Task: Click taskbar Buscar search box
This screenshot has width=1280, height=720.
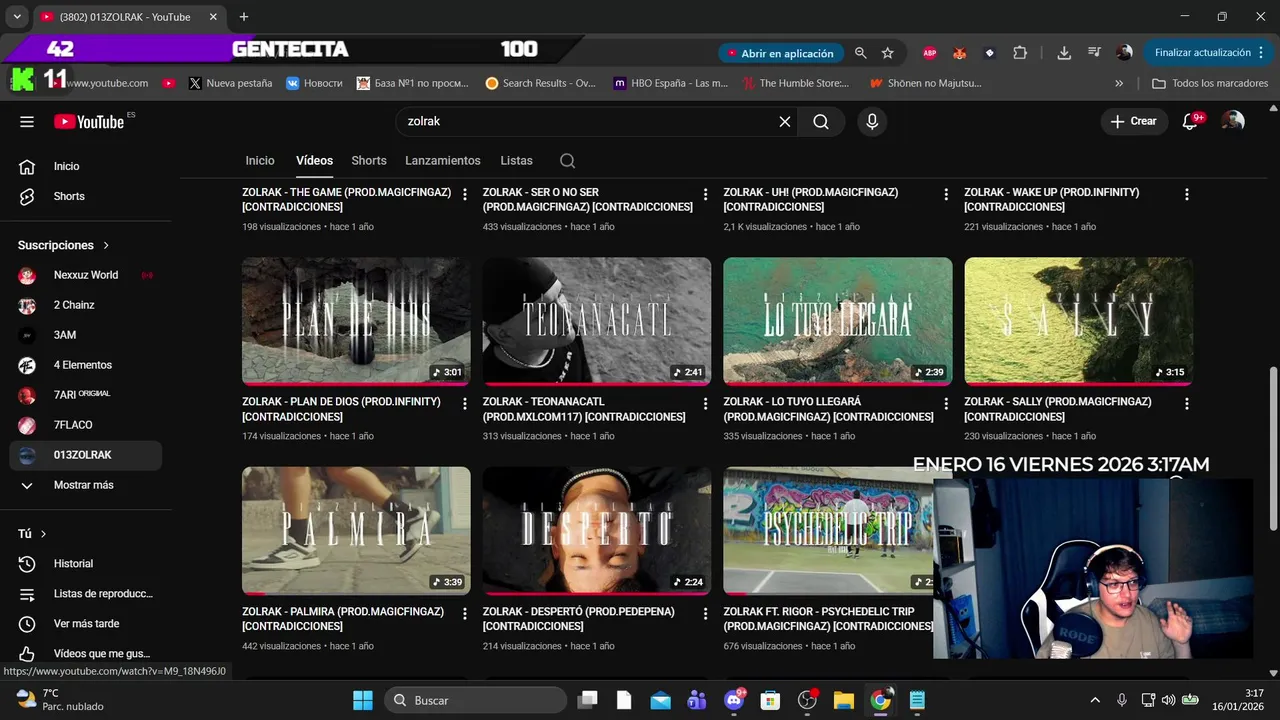Action: pos(475,700)
